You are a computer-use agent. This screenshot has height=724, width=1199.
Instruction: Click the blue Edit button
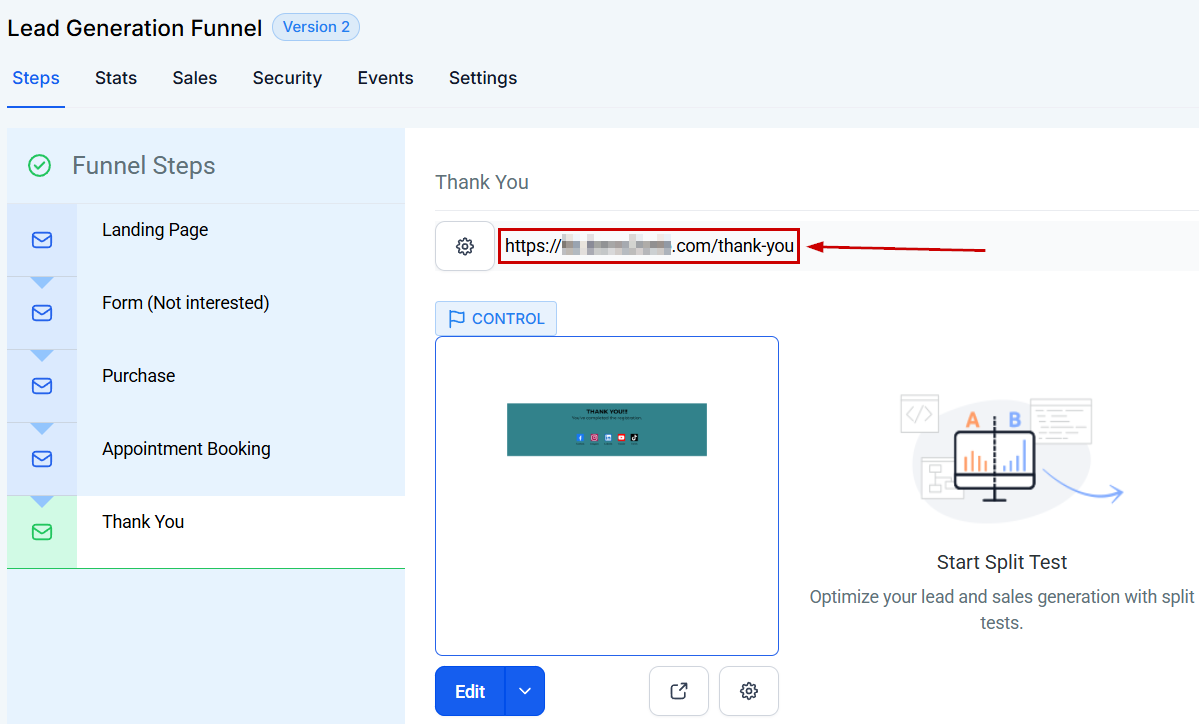point(470,691)
